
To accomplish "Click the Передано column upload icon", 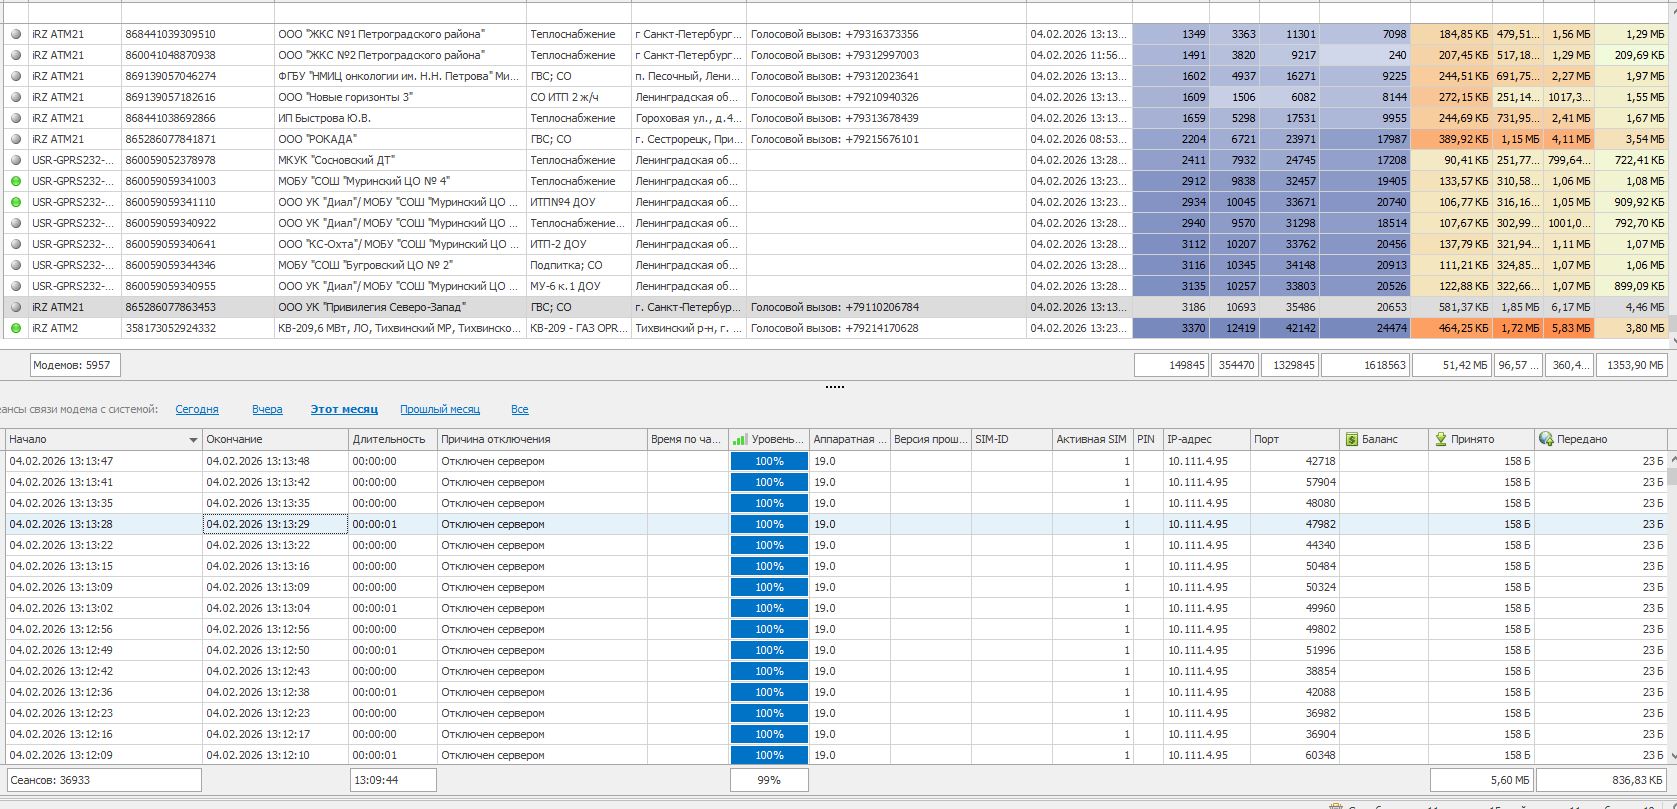I will 1545,440.
